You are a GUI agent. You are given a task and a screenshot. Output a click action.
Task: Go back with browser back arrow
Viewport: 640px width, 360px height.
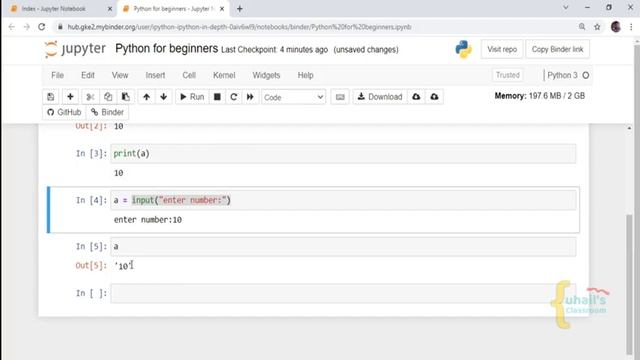click(11, 27)
